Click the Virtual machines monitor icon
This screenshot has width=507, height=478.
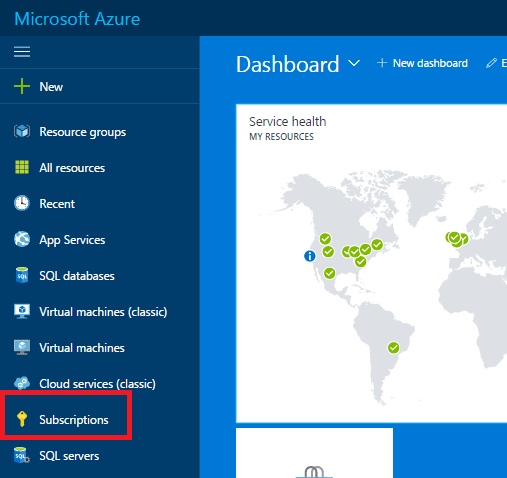[22, 347]
